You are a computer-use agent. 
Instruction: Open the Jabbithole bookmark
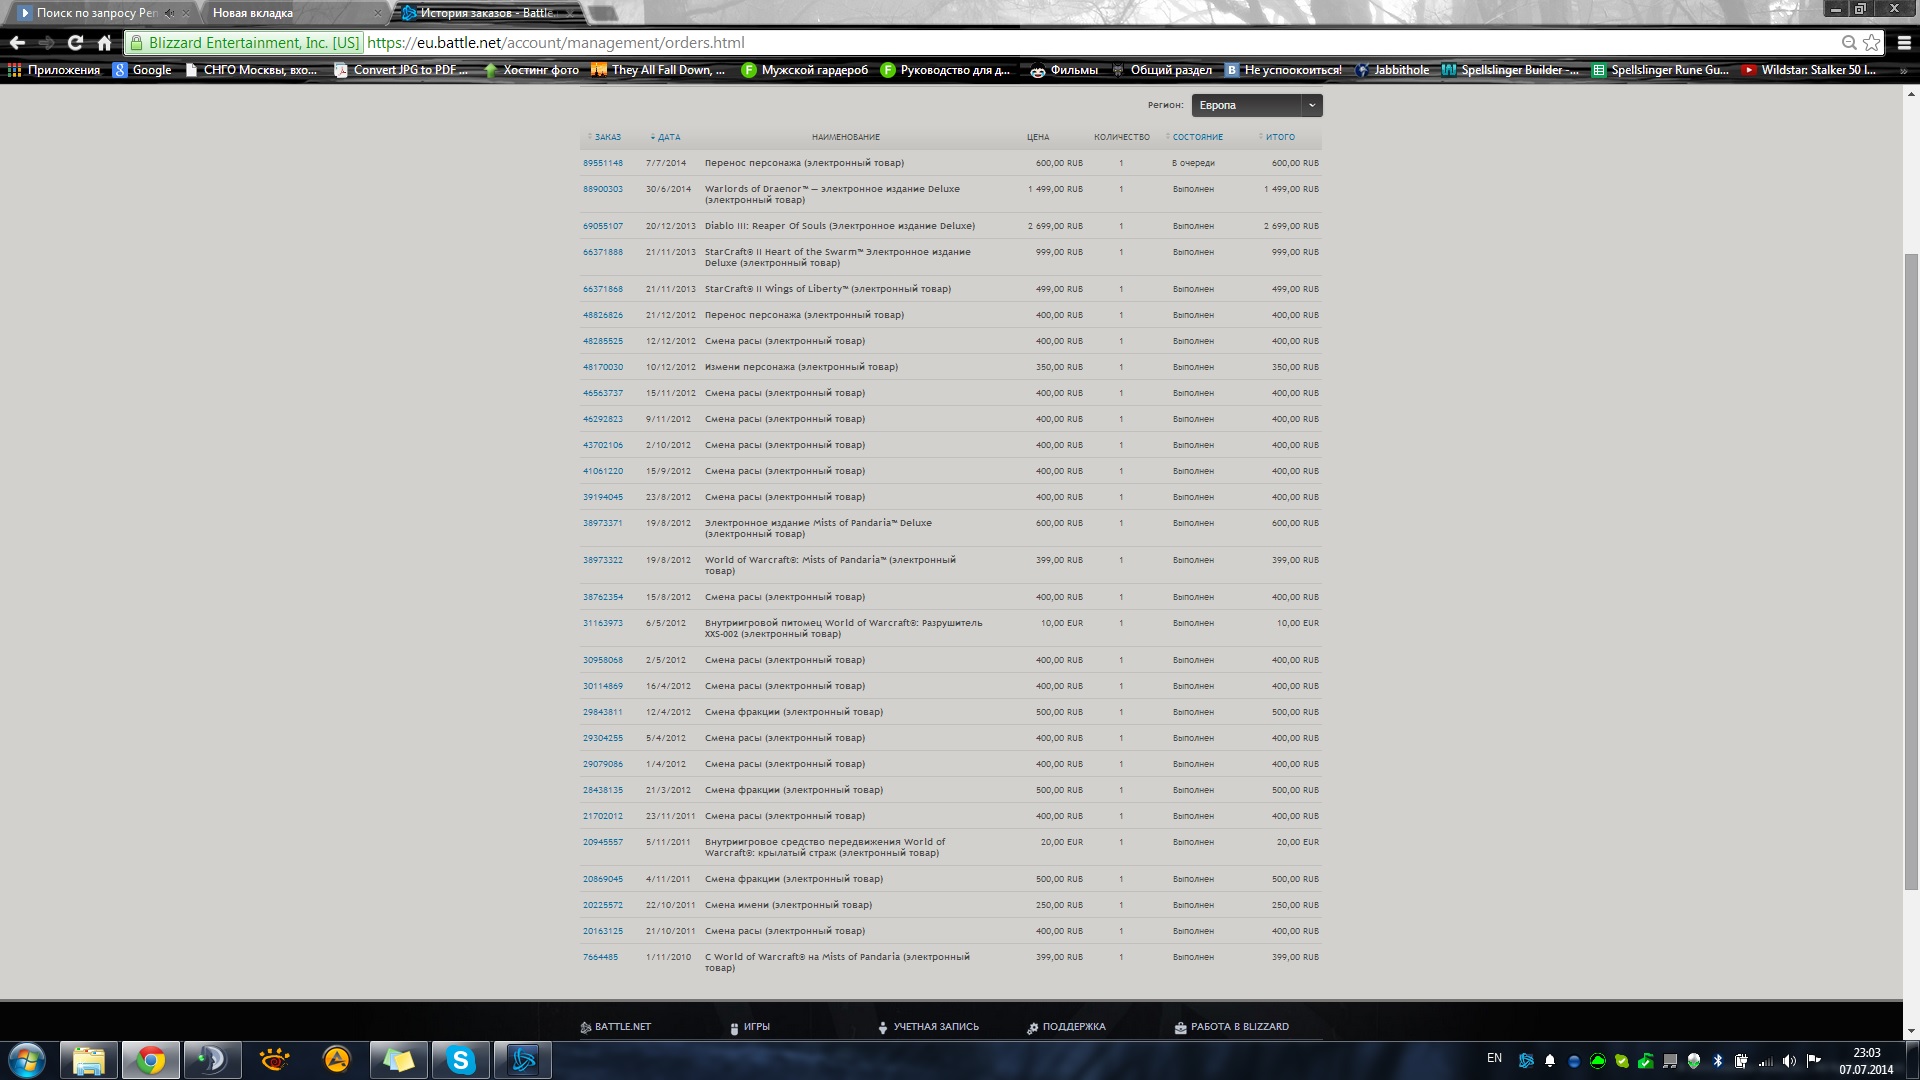(x=1392, y=70)
